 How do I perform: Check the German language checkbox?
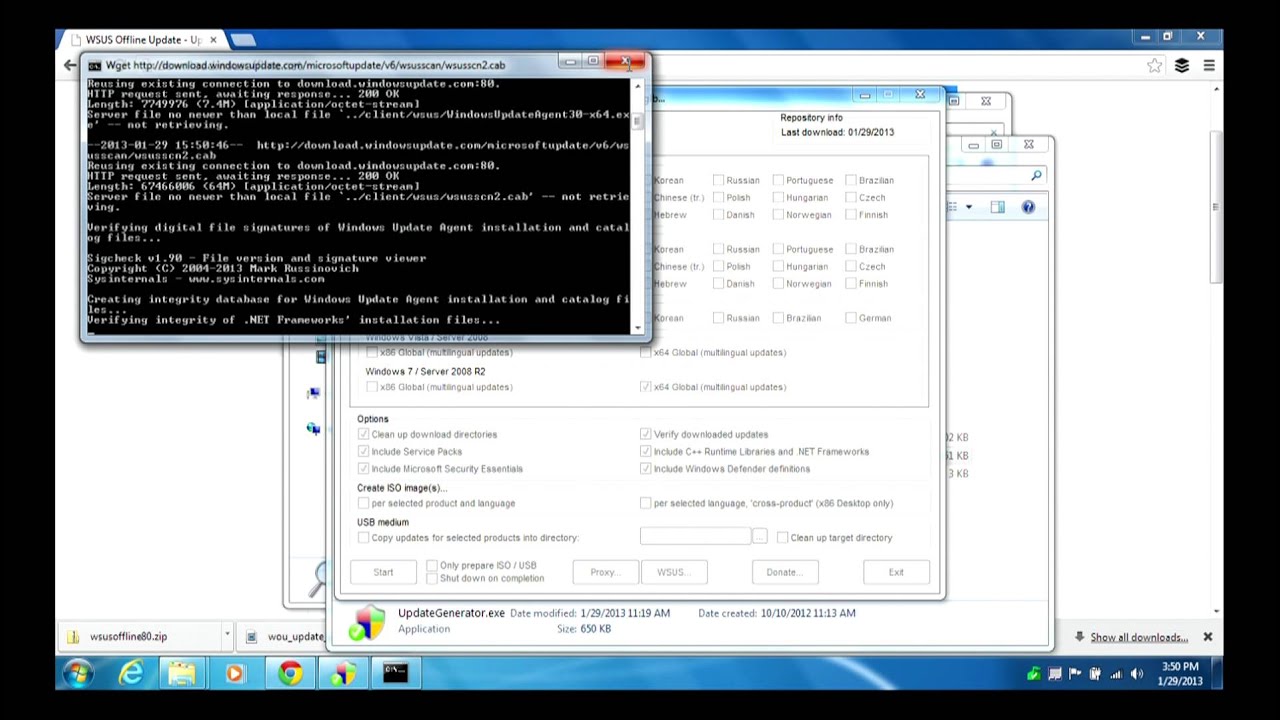click(851, 318)
